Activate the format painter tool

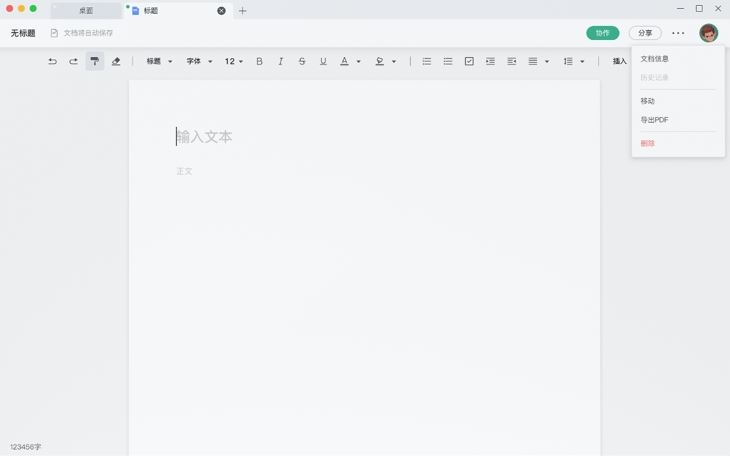click(x=95, y=61)
